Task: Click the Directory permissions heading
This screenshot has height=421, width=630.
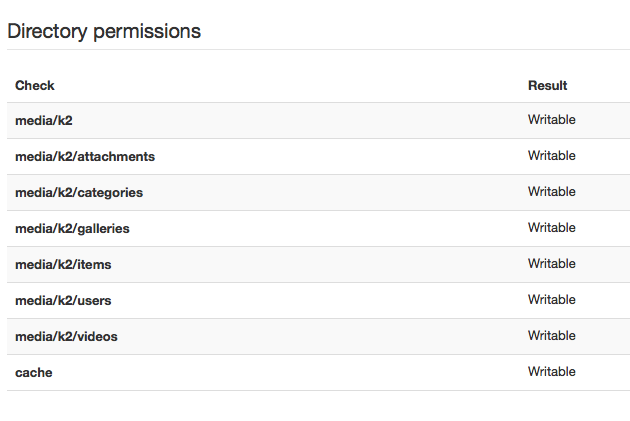Action: [x=104, y=32]
